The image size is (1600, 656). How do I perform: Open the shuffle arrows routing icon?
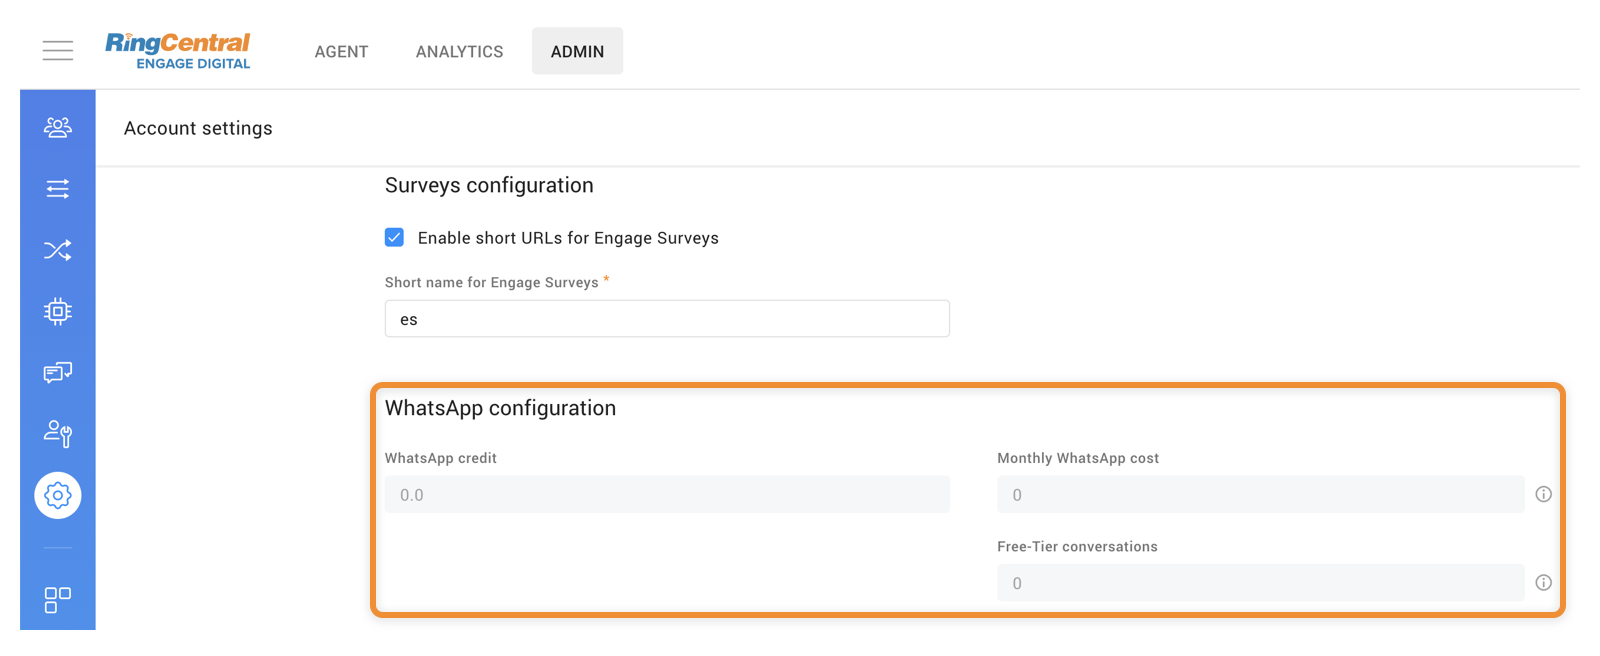point(58,250)
